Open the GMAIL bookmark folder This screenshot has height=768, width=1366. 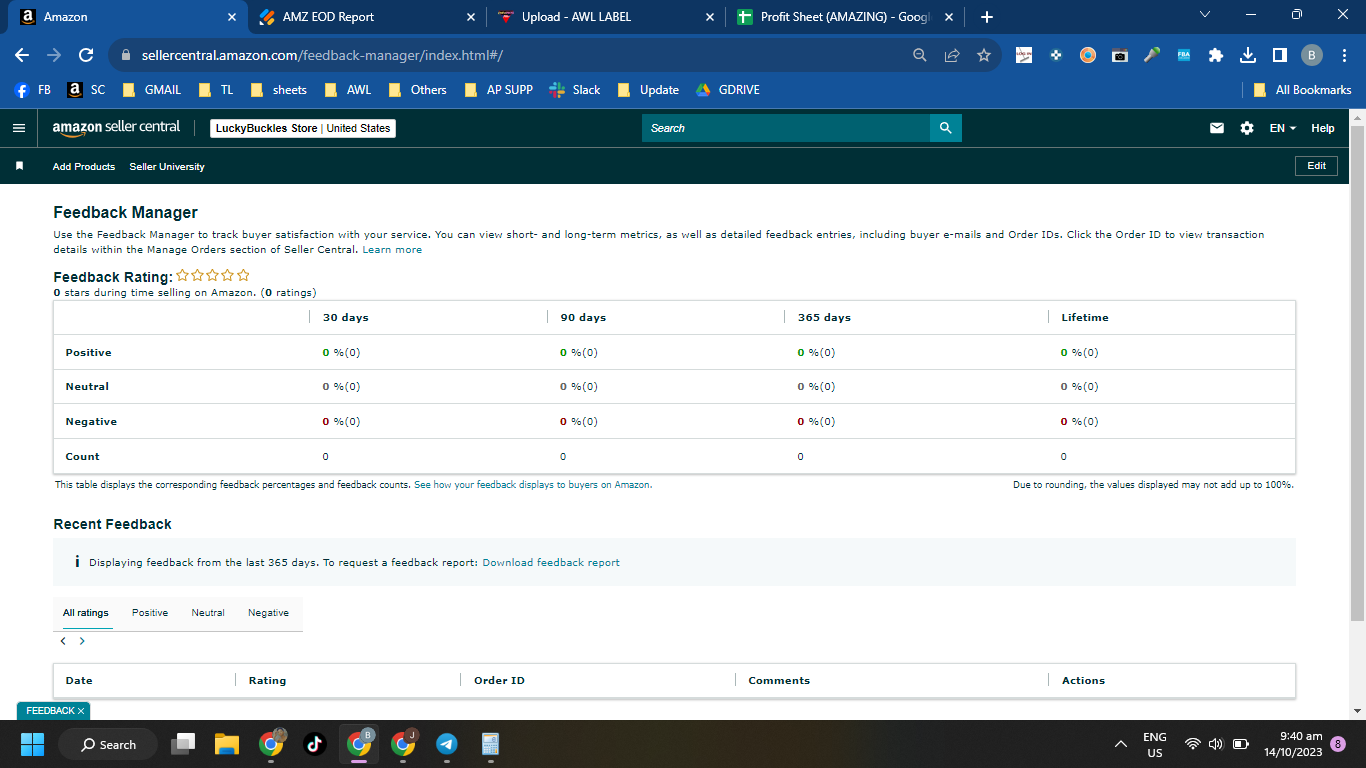click(x=151, y=90)
